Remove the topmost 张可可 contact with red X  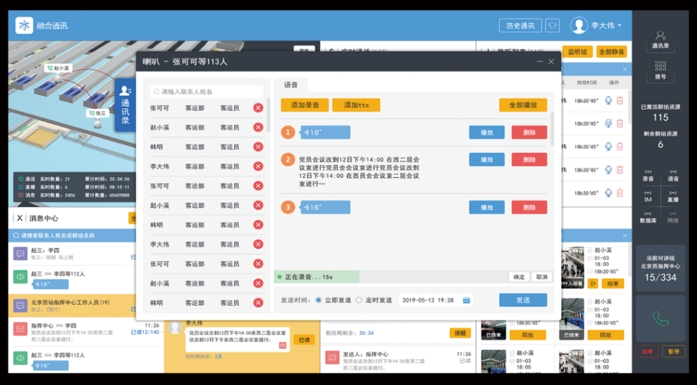point(258,108)
